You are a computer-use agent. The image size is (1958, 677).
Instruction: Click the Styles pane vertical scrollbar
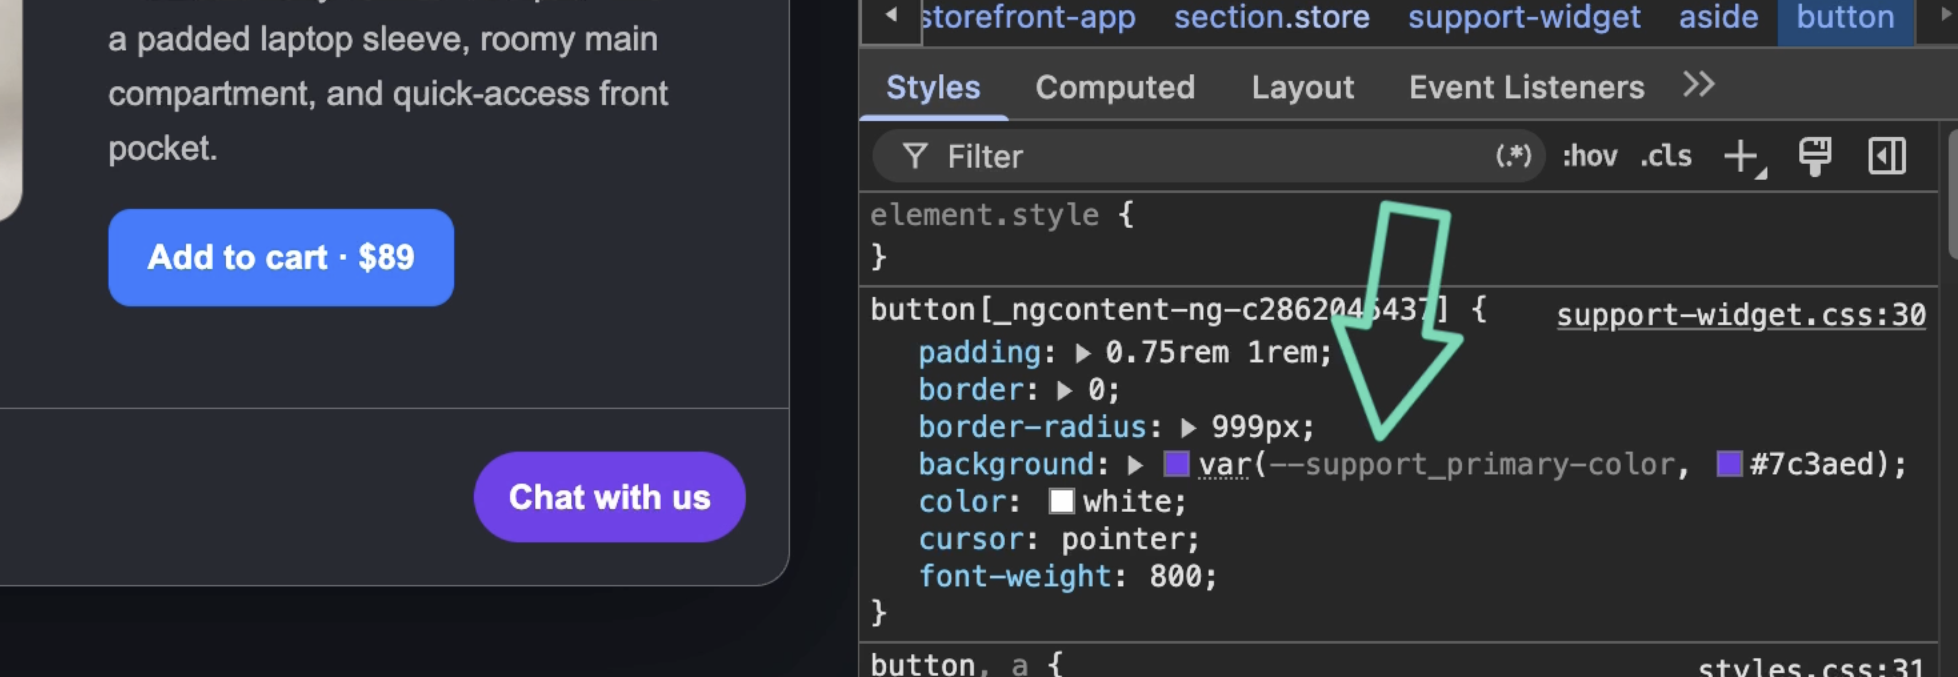1952,193
